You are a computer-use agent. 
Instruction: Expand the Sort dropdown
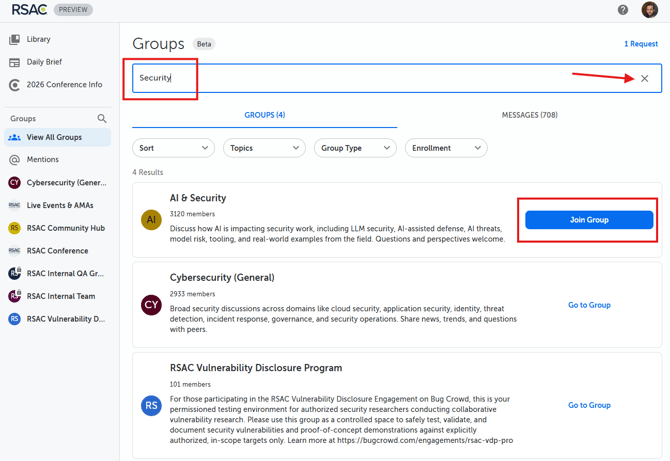click(173, 148)
